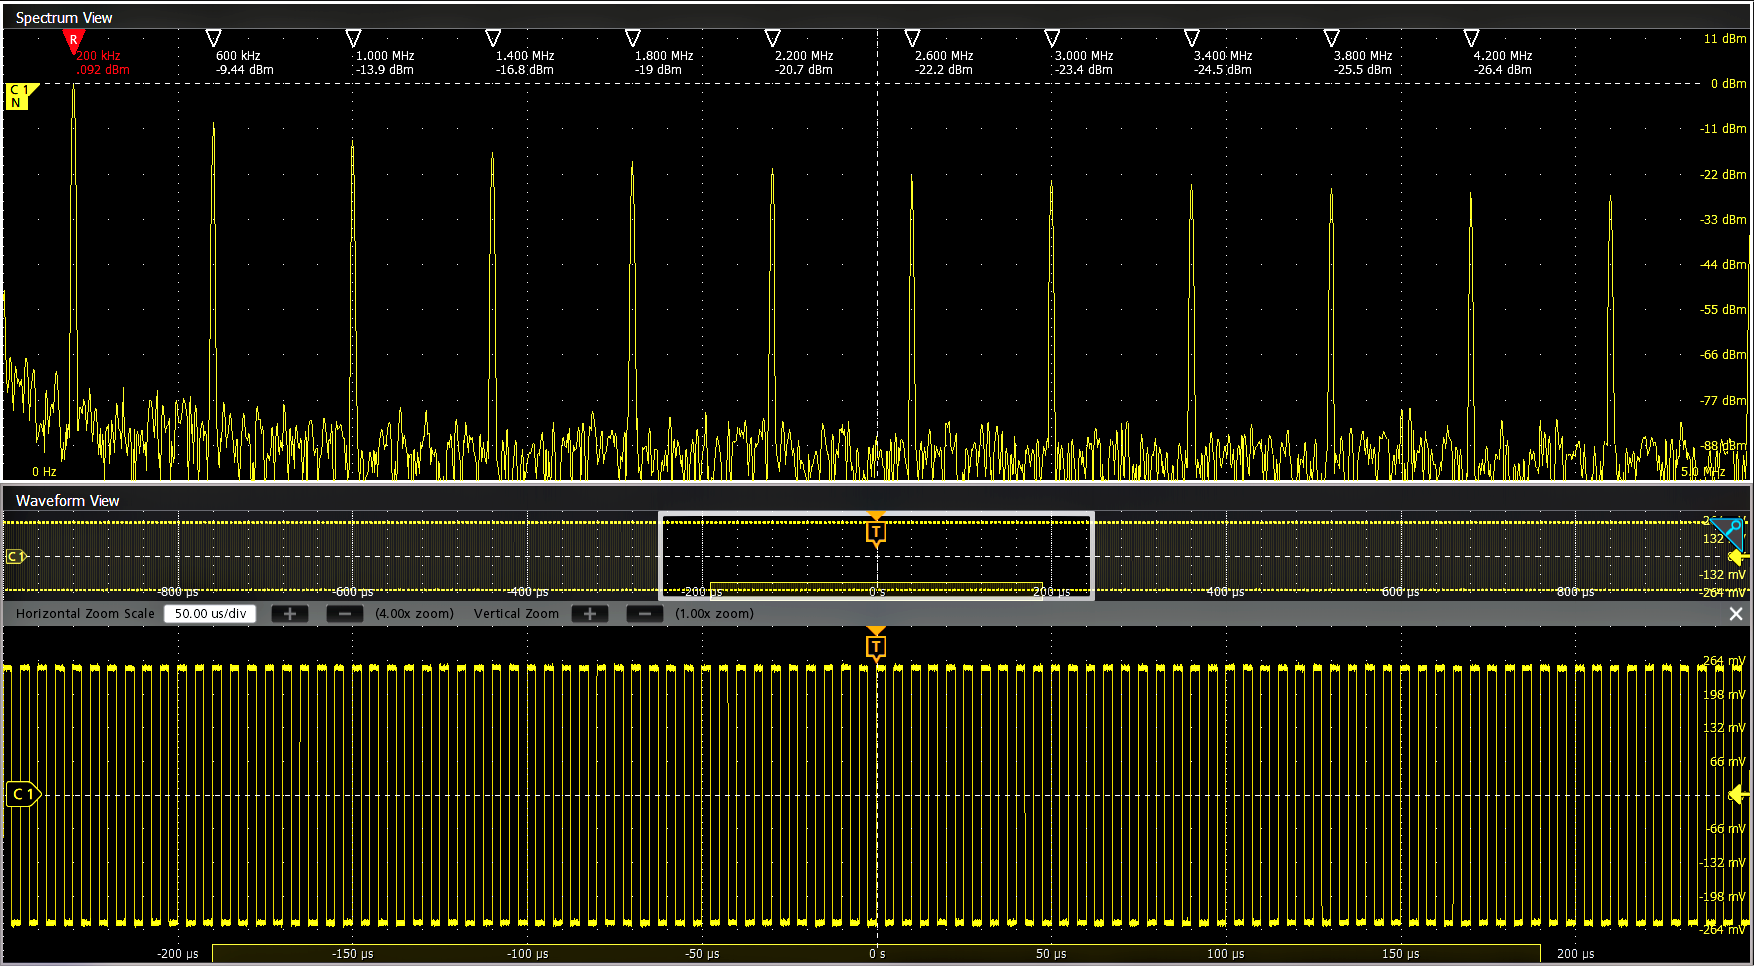Close the zoom toolbar with the X
This screenshot has height=966, width=1754.
[1735, 613]
